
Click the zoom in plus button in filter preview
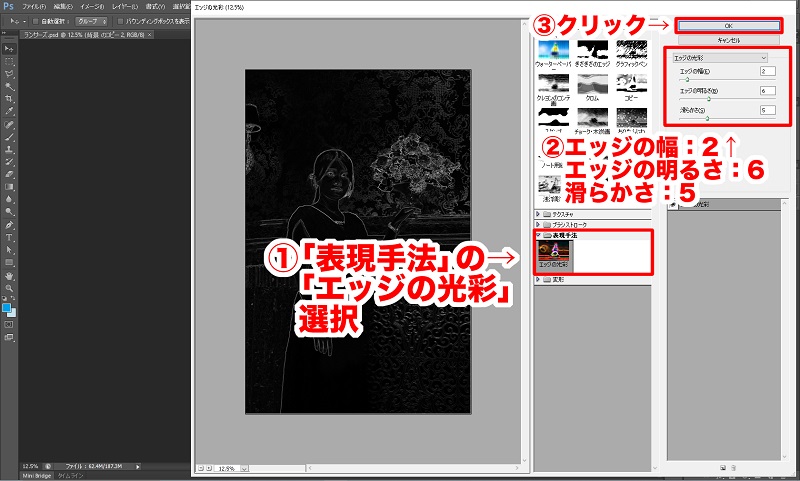click(x=209, y=468)
